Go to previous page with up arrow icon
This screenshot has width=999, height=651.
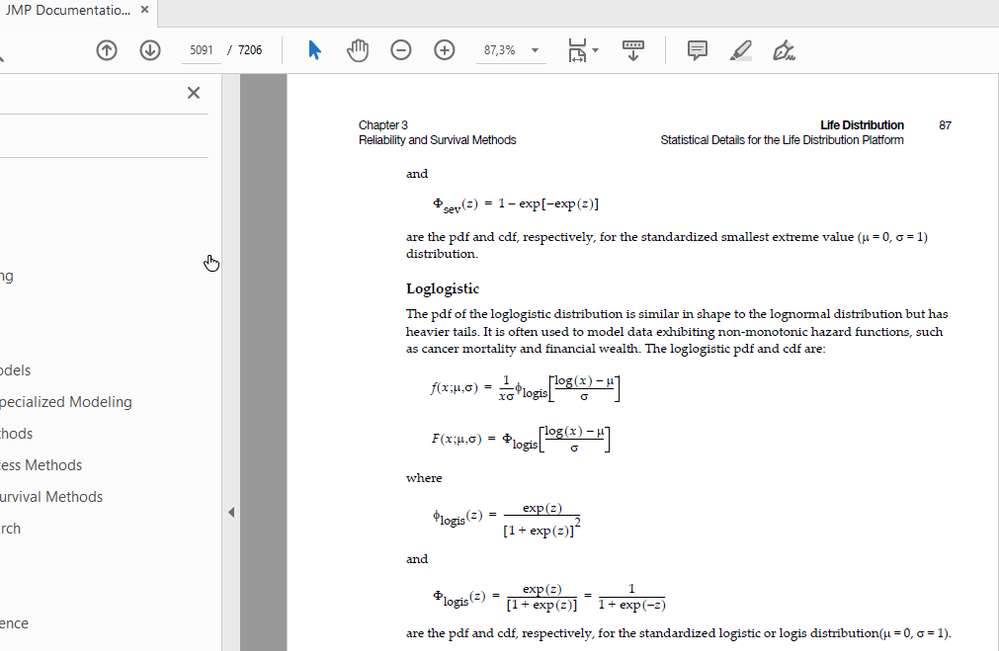point(106,50)
